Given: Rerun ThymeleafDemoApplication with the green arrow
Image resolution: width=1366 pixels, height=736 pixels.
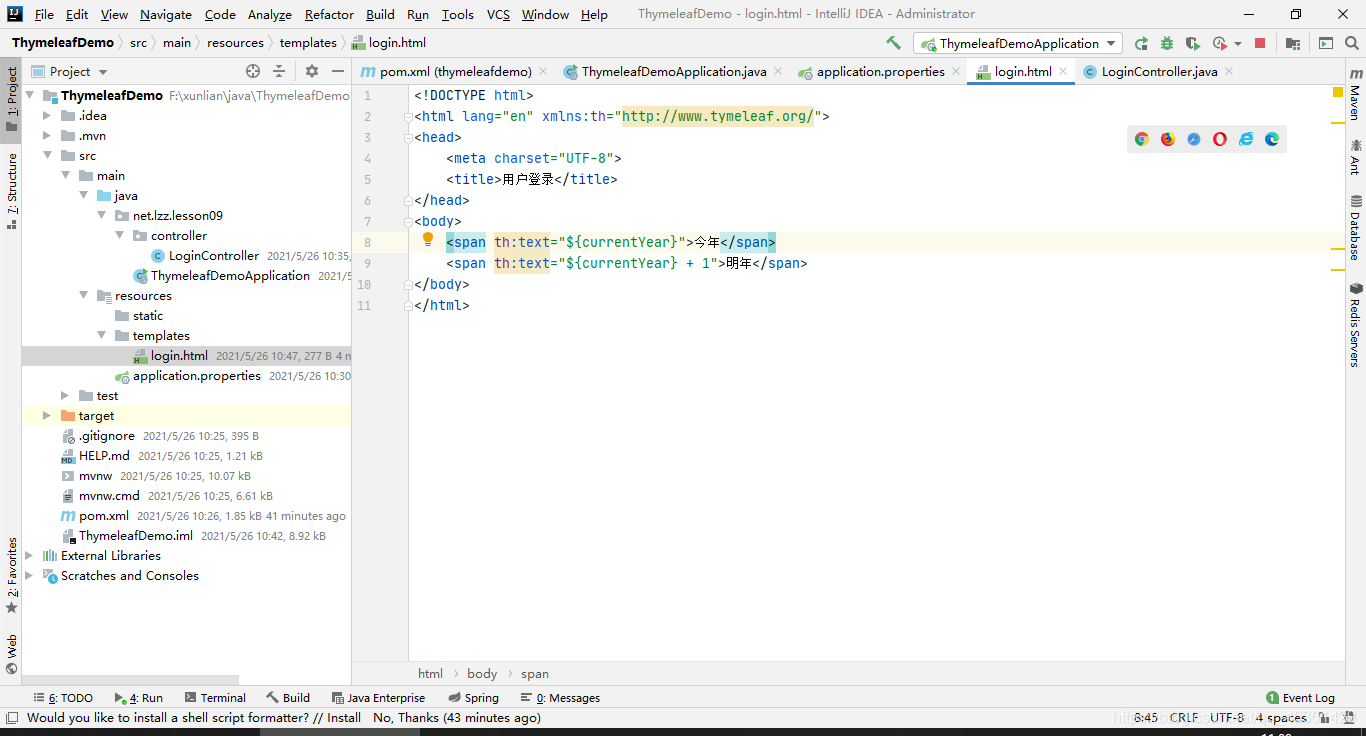Looking at the screenshot, I should coord(1141,43).
